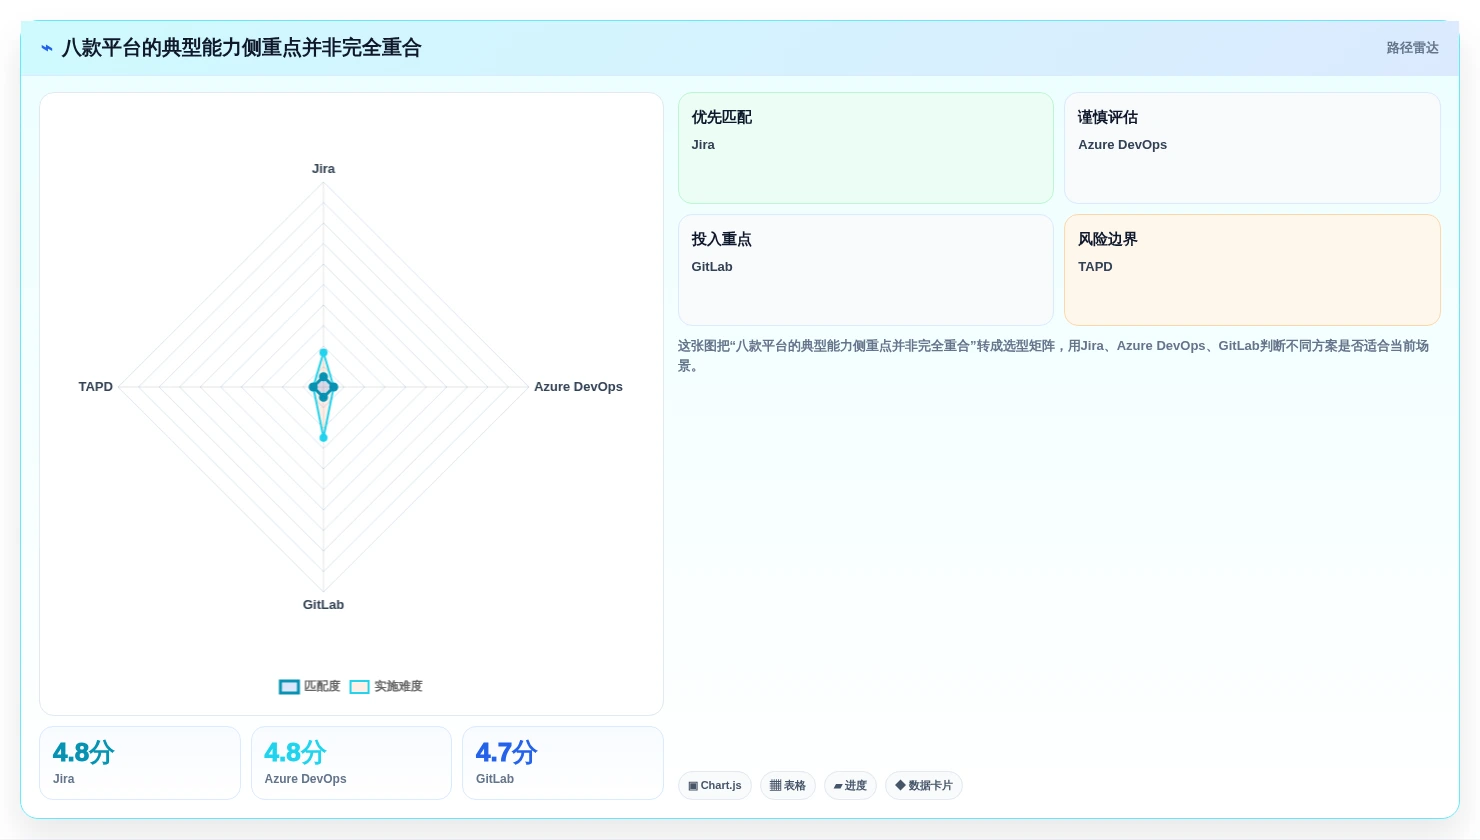Open the 优先匹配 Jira card
The width and height of the screenshot is (1480, 840).
866,148
